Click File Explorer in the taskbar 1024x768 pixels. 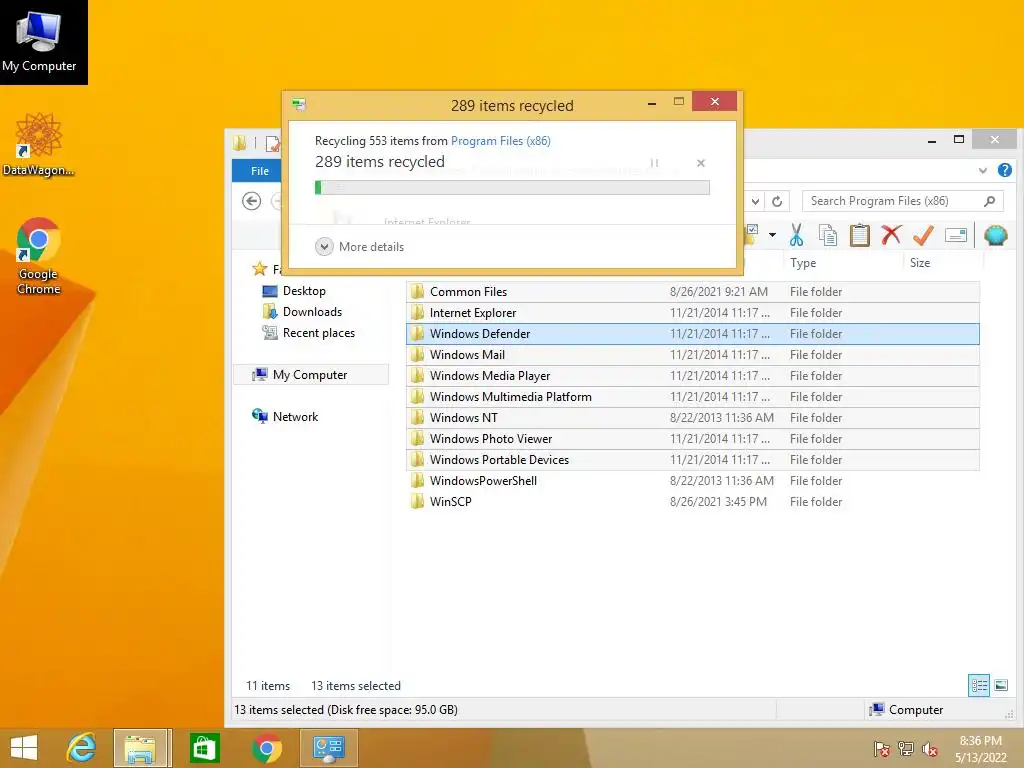click(x=142, y=748)
